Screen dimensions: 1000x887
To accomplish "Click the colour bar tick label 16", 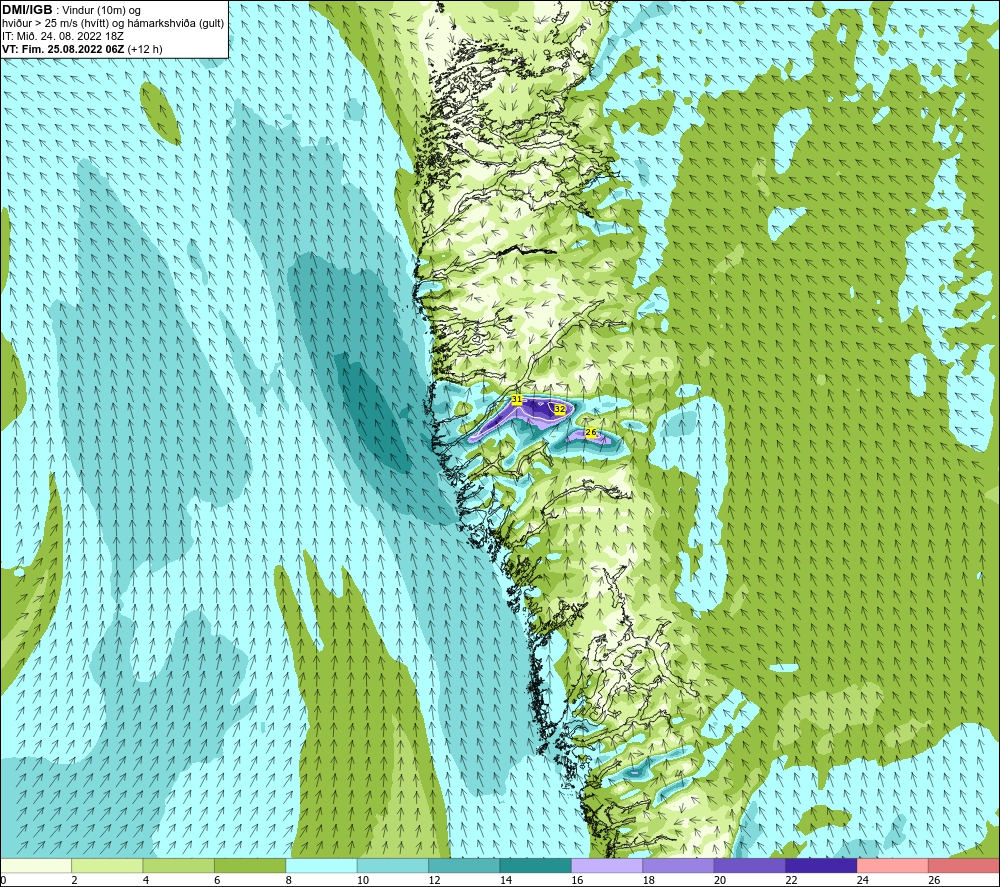I will [x=577, y=880].
